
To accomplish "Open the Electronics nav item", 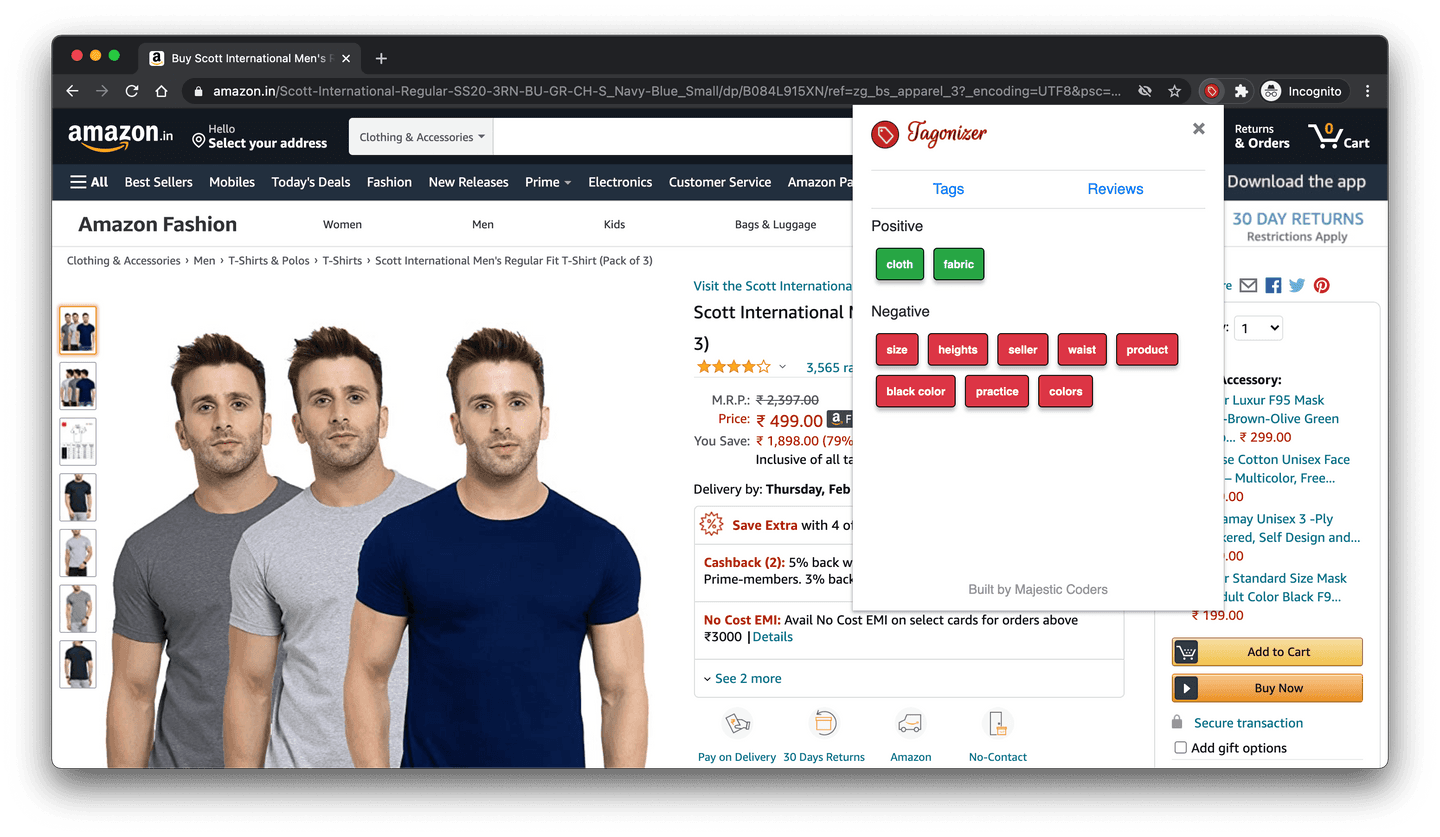I will point(620,182).
